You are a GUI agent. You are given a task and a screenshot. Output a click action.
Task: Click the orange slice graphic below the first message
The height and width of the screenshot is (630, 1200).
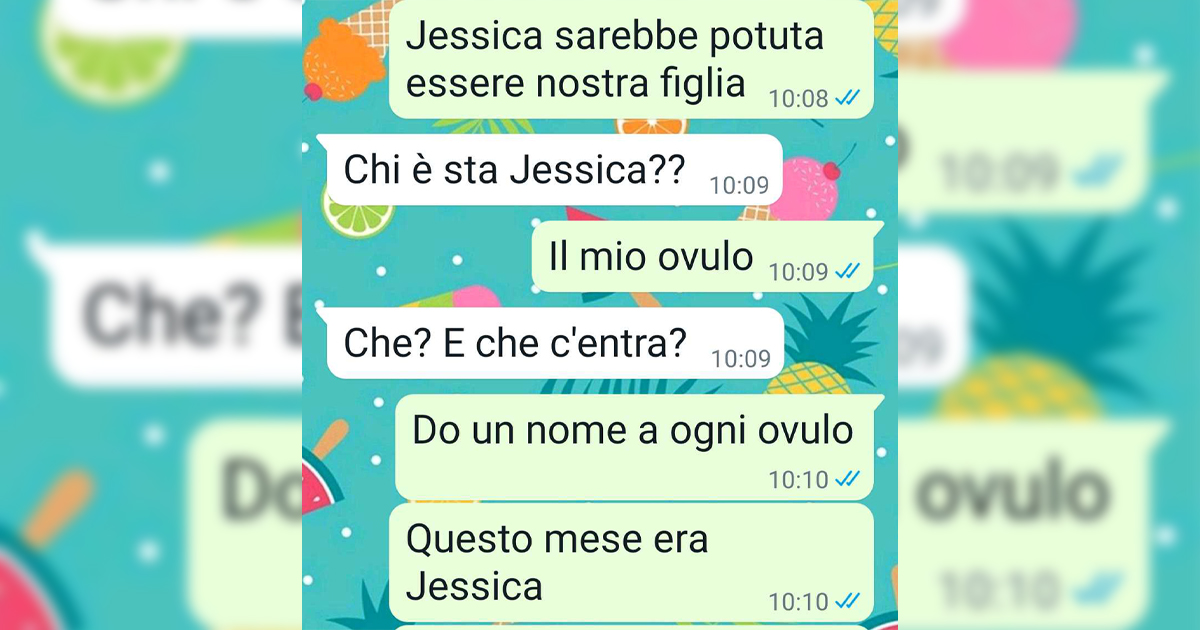point(651,128)
